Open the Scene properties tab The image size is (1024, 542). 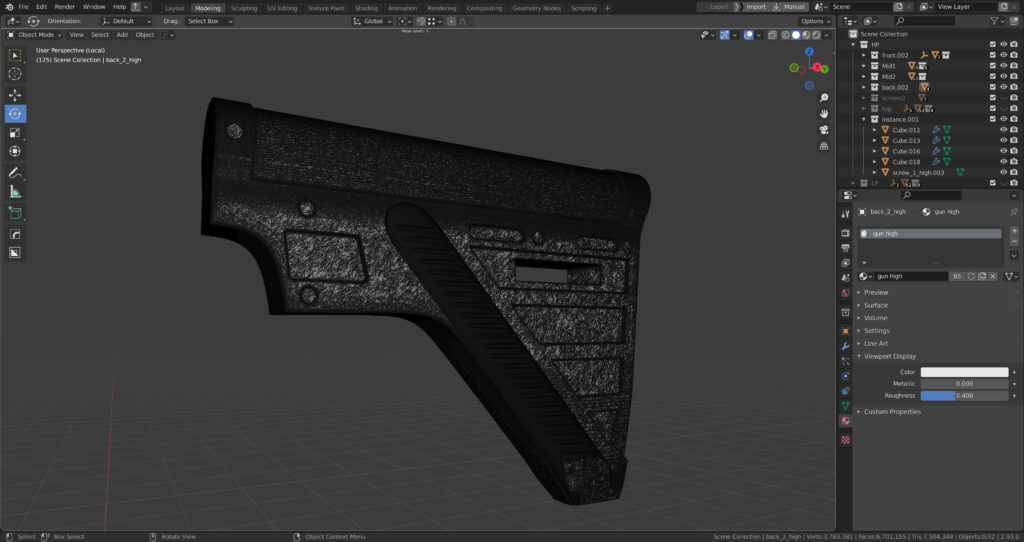click(846, 278)
